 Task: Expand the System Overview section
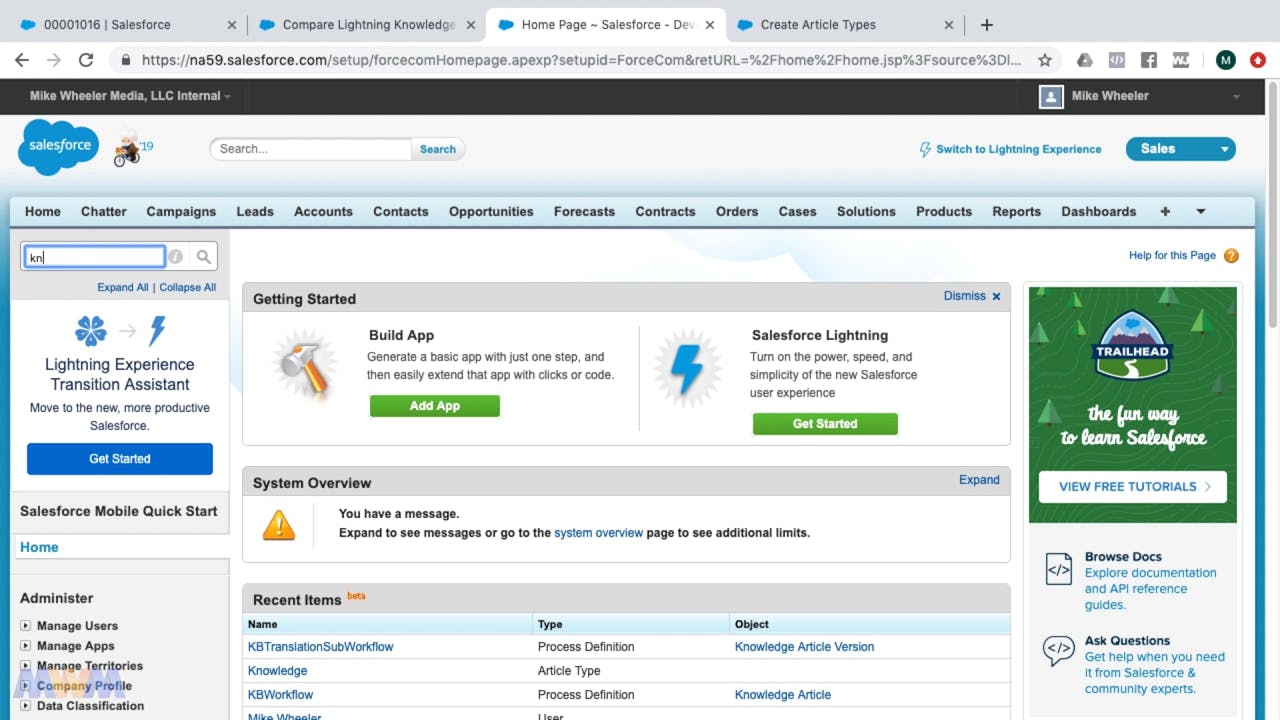point(979,480)
